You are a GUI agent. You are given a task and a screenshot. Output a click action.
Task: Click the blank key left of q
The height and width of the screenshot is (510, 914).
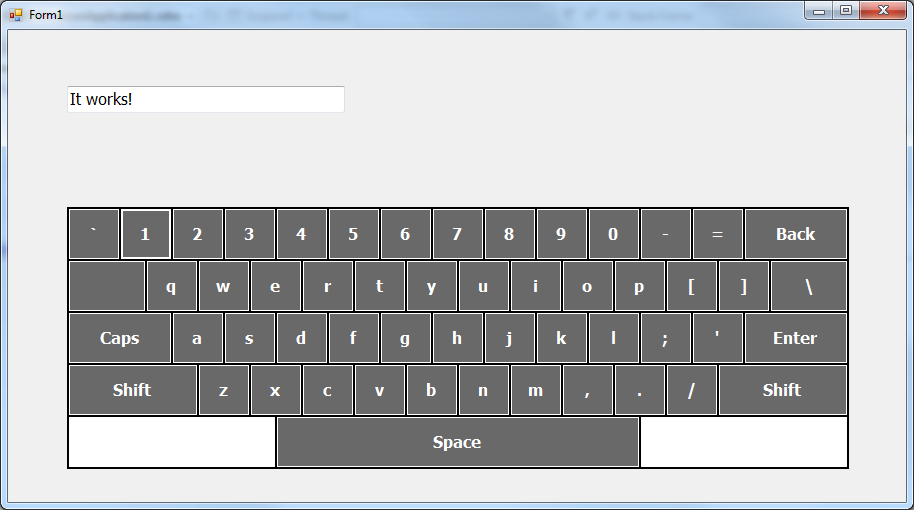pos(107,286)
